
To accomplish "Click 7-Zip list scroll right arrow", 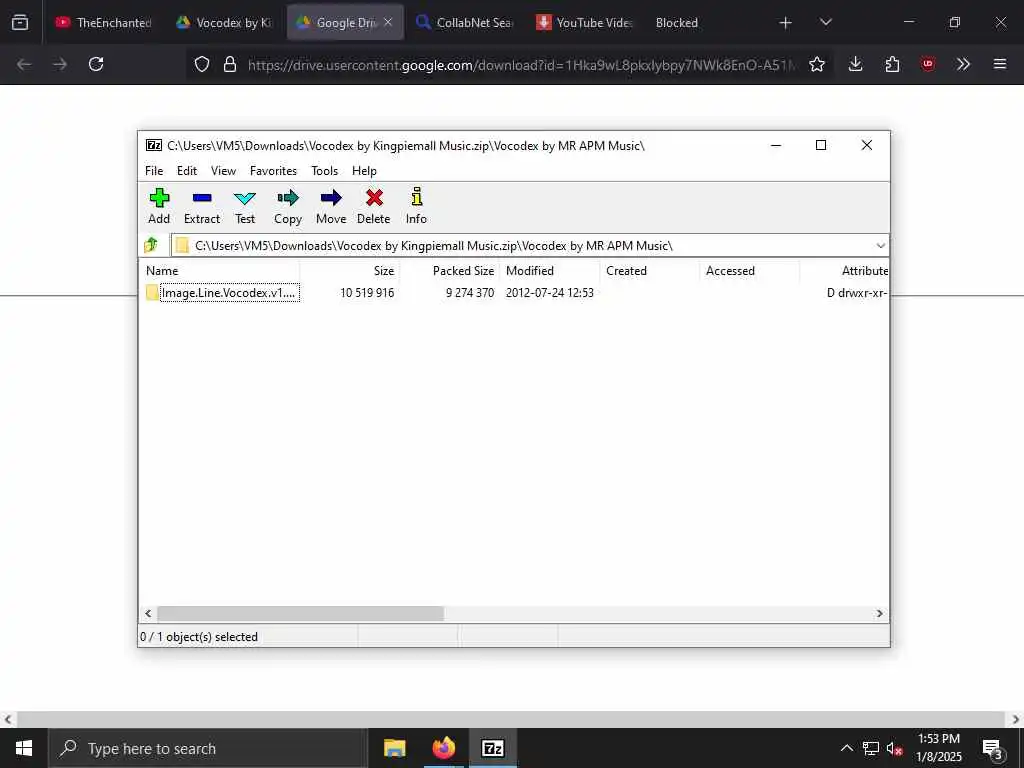I will pos(880,614).
